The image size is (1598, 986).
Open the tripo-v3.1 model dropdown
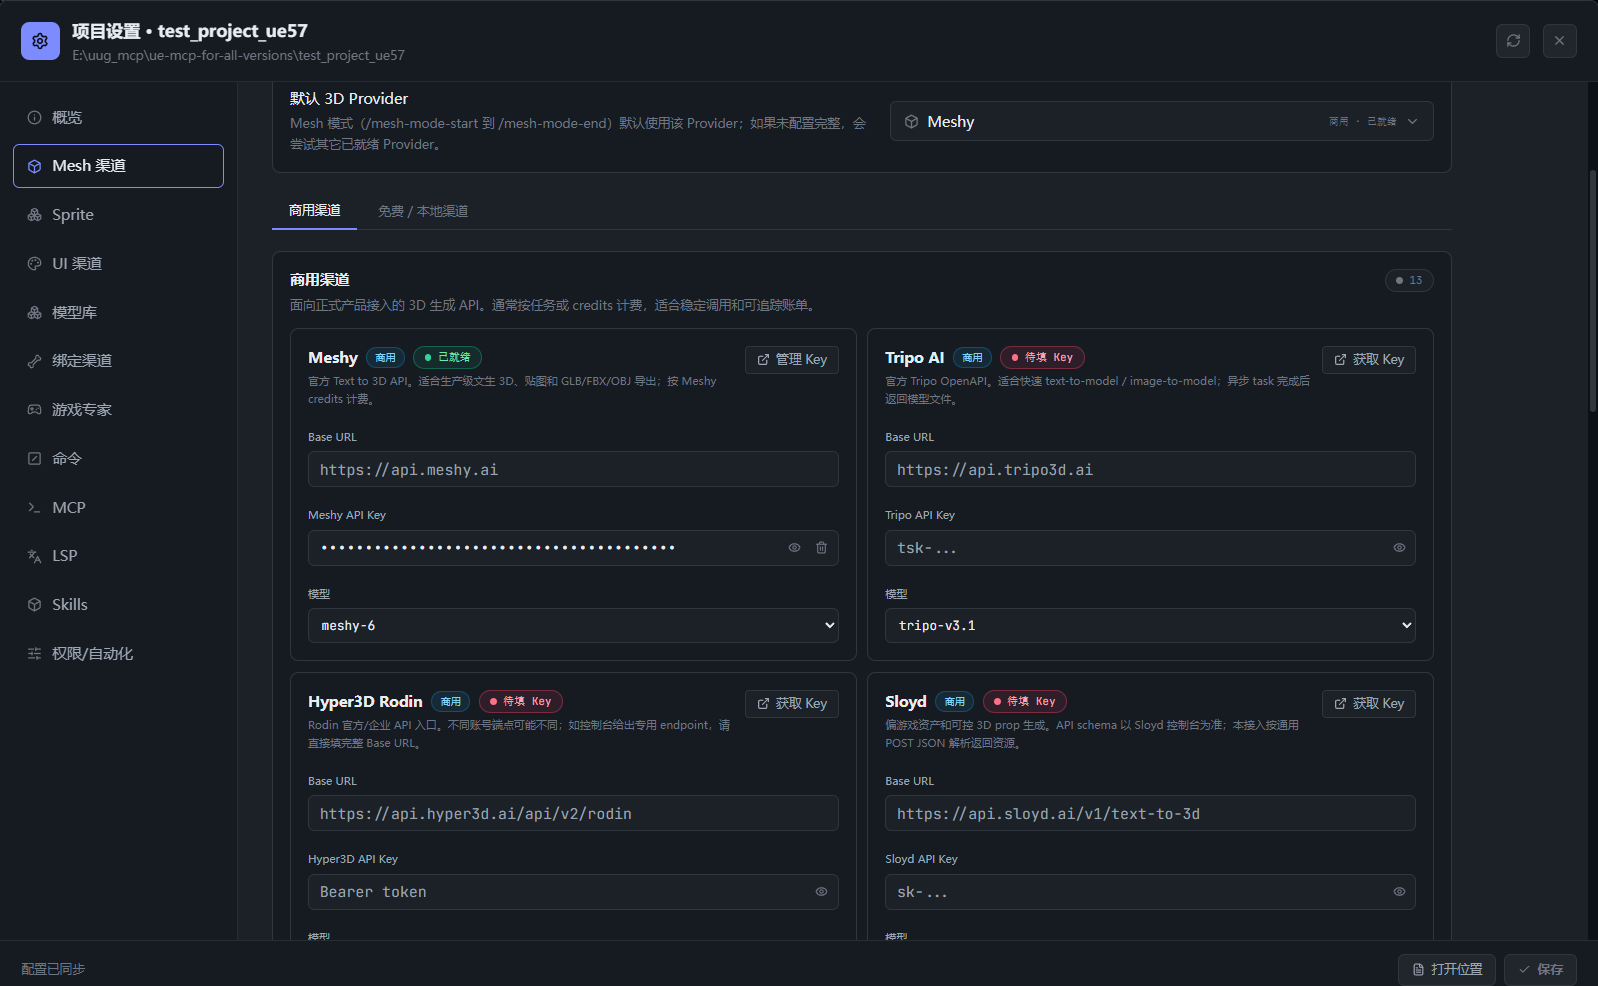pyautogui.click(x=1150, y=626)
